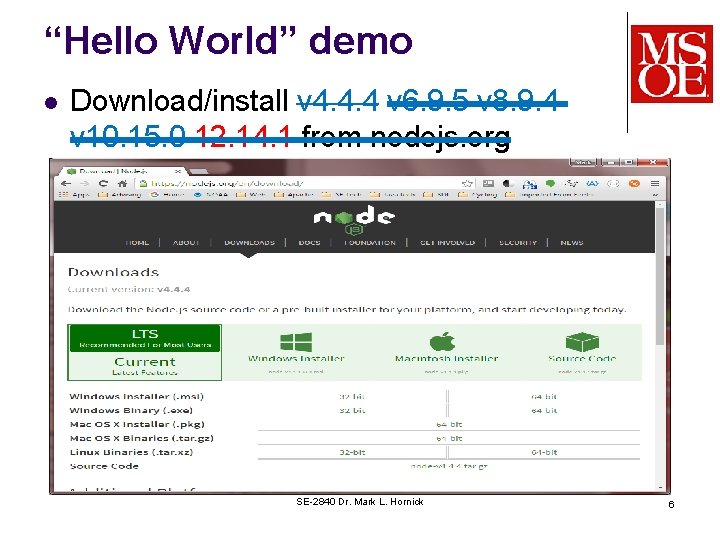The image size is (720, 540).
Task: Open the Cycling bookmarks folder
Action: [x=478, y=195]
